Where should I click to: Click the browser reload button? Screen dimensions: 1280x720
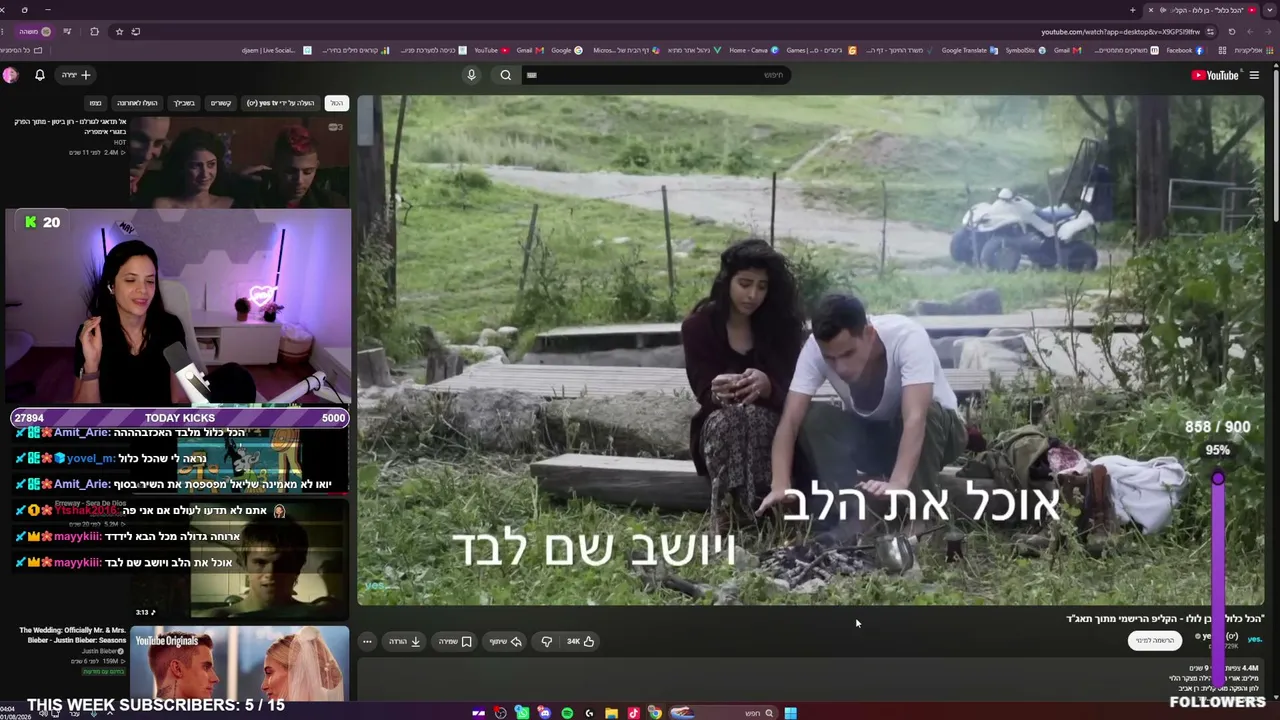pyautogui.click(x=1231, y=31)
